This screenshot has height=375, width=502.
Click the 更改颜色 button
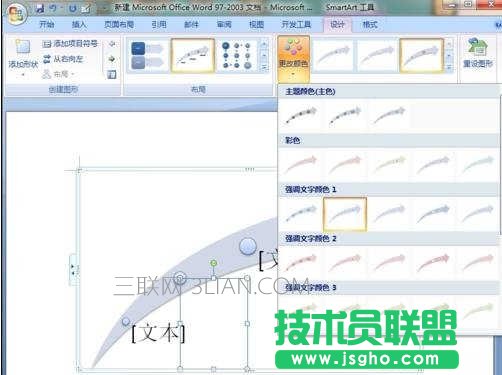(293, 58)
